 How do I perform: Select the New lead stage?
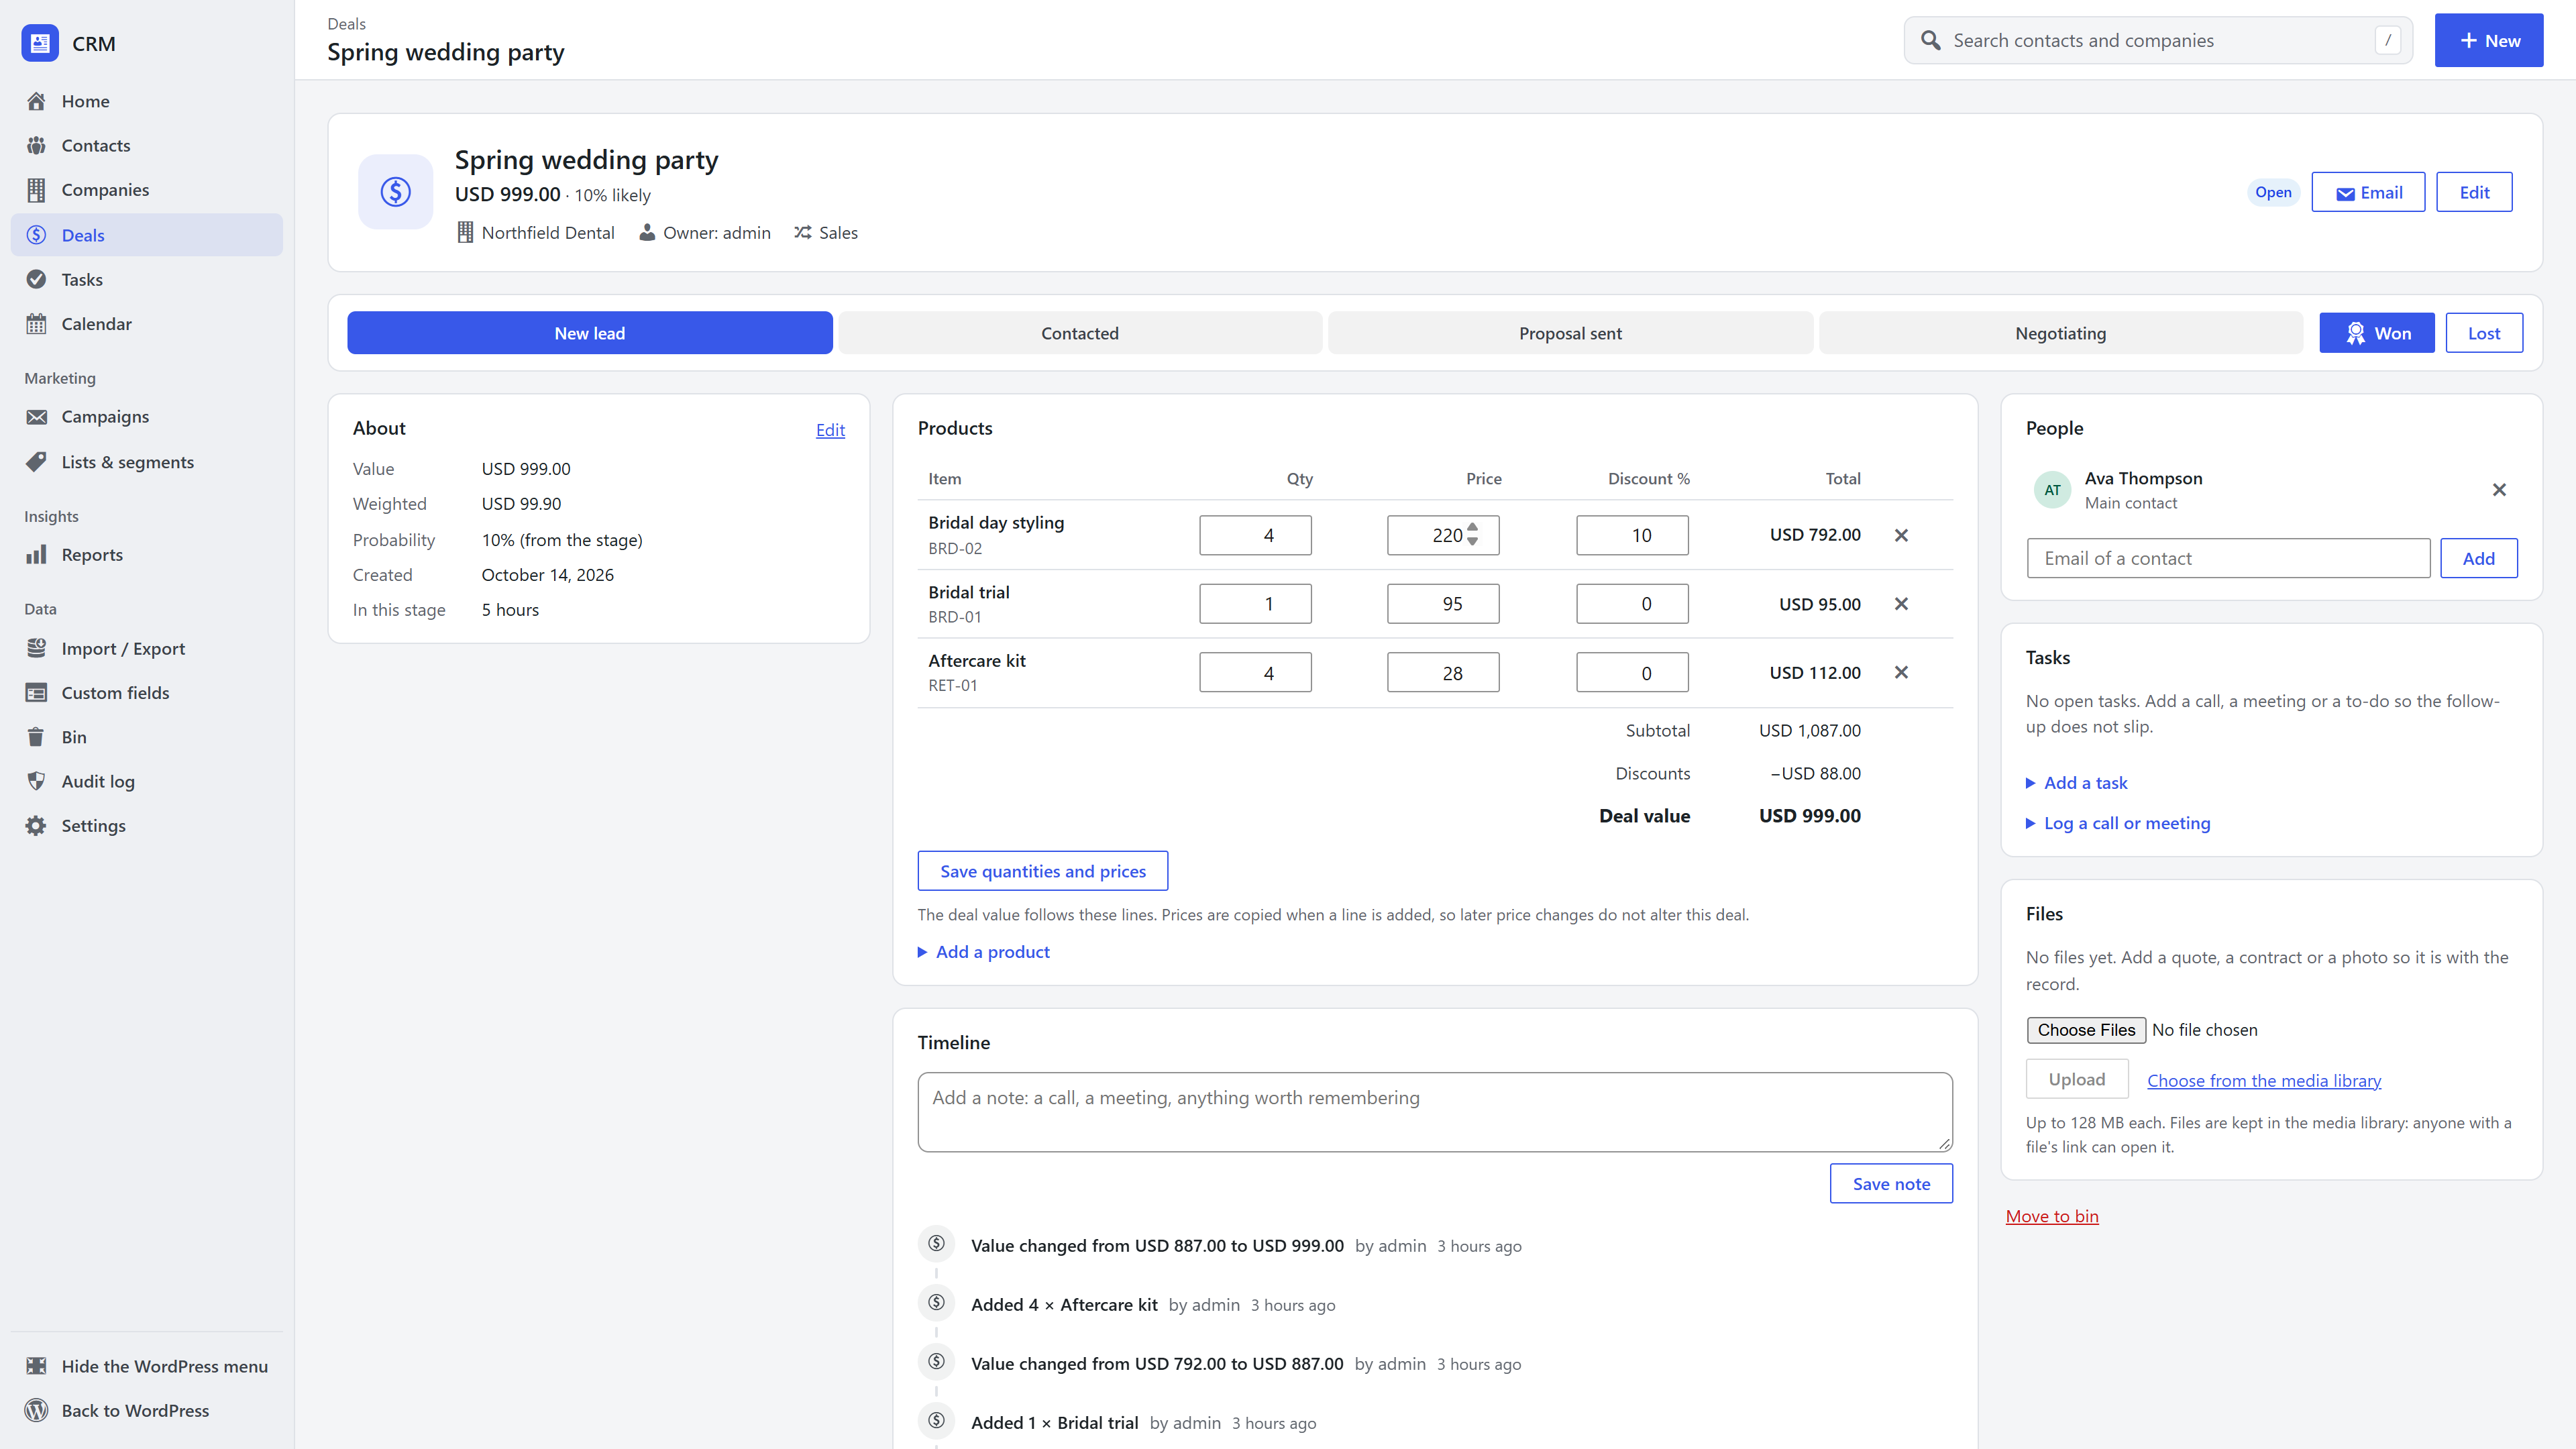[x=590, y=333]
